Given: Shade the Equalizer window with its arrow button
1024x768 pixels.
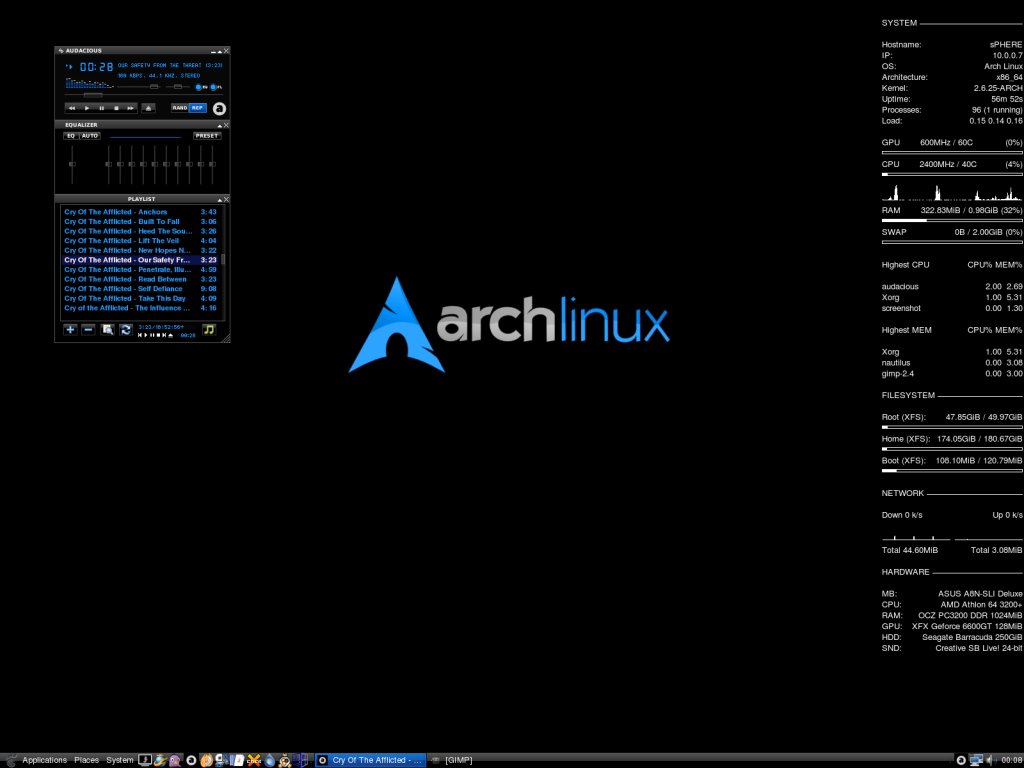Looking at the screenshot, I should click(220, 125).
